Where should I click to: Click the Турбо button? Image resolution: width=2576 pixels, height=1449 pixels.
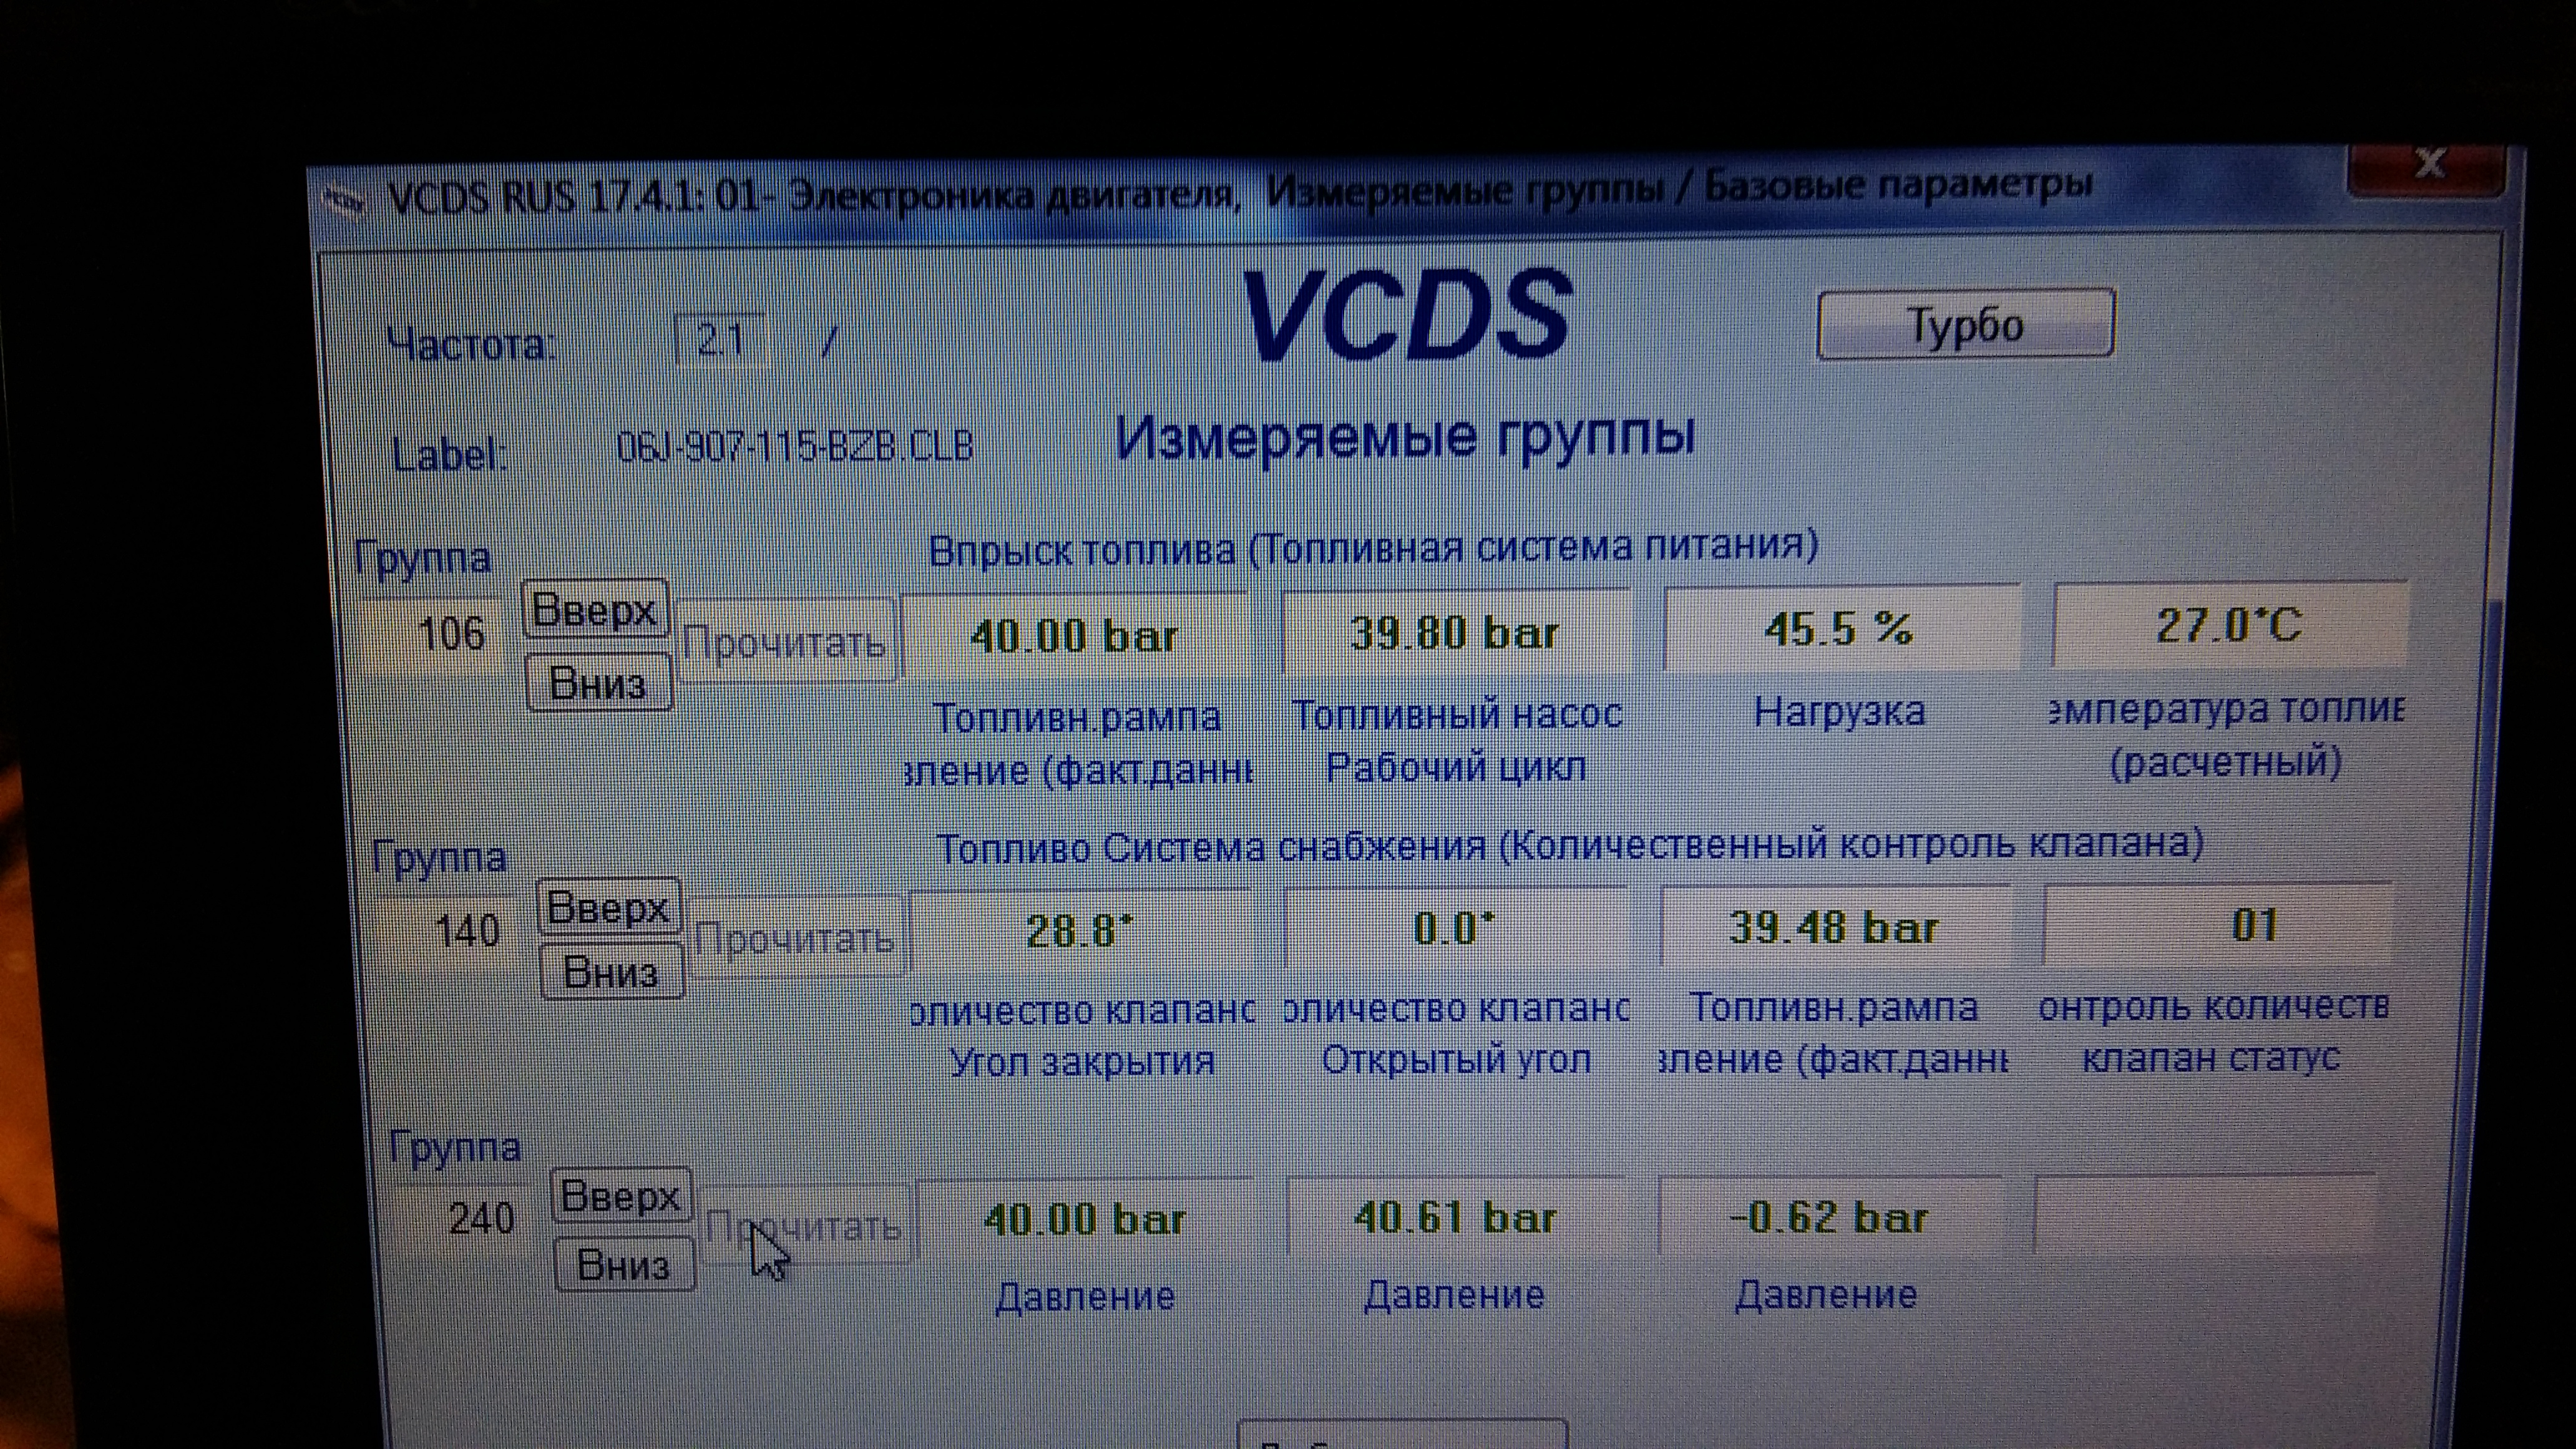[1965, 325]
